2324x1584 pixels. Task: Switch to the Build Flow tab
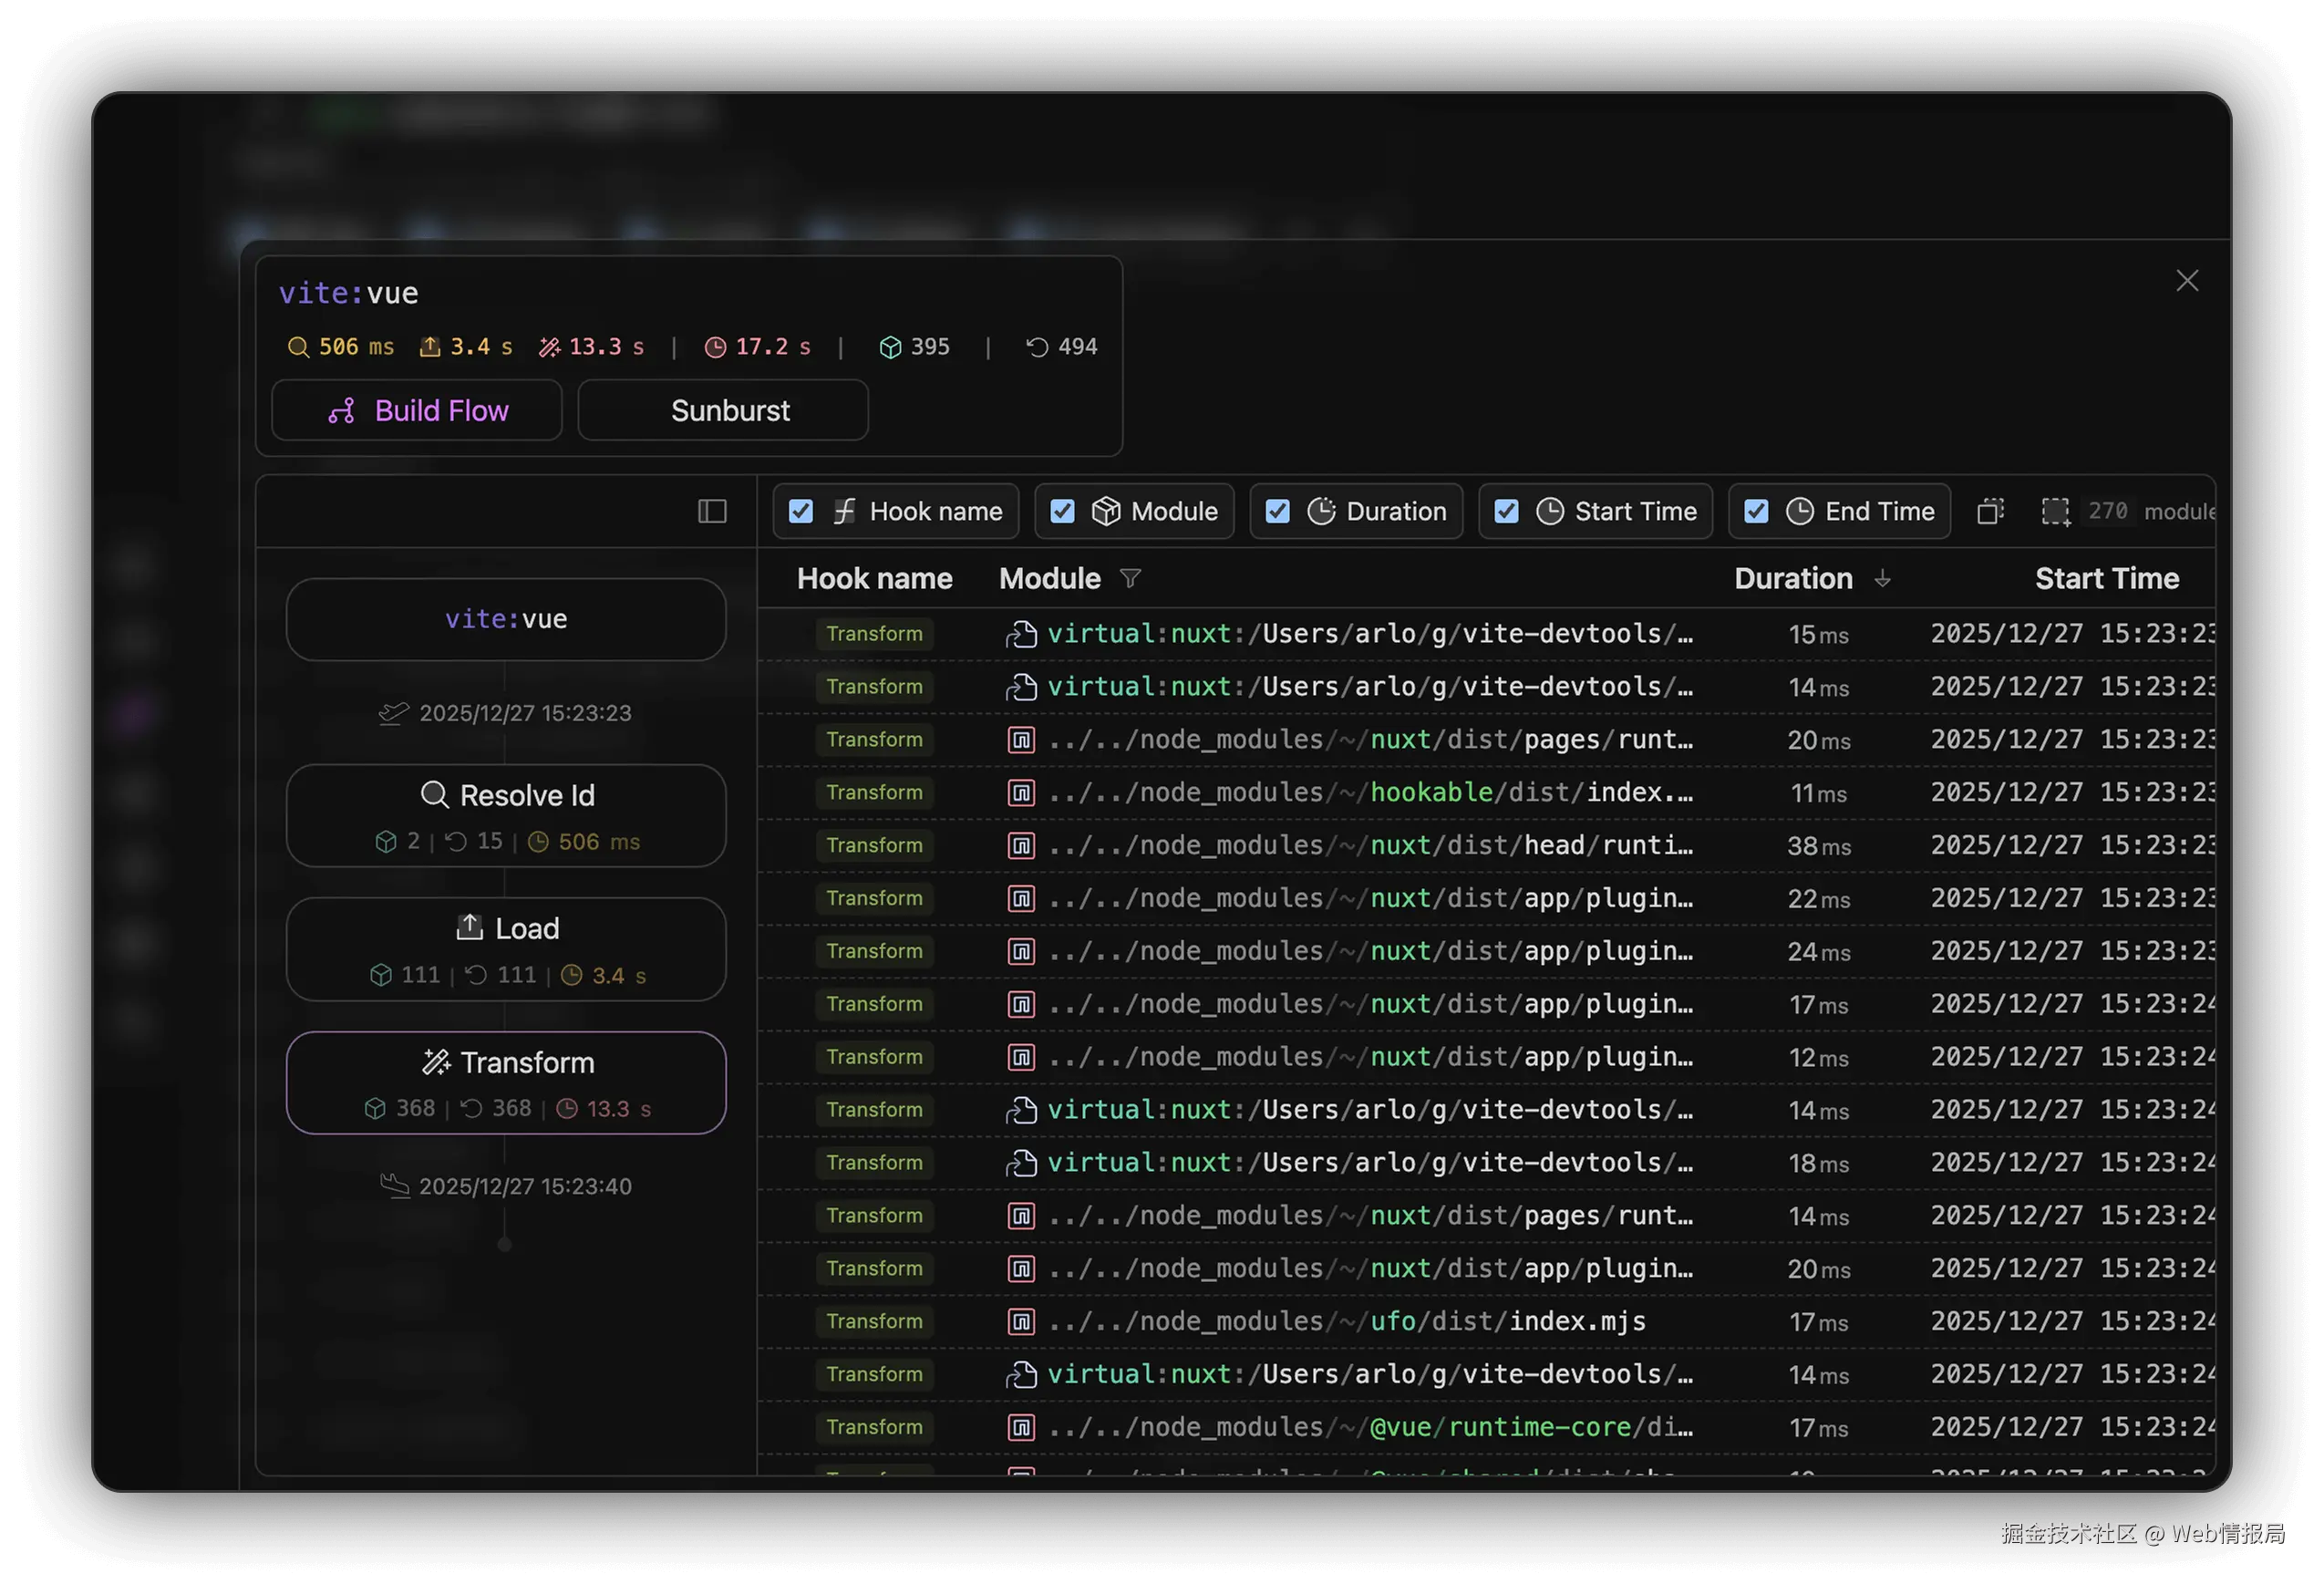tap(417, 411)
